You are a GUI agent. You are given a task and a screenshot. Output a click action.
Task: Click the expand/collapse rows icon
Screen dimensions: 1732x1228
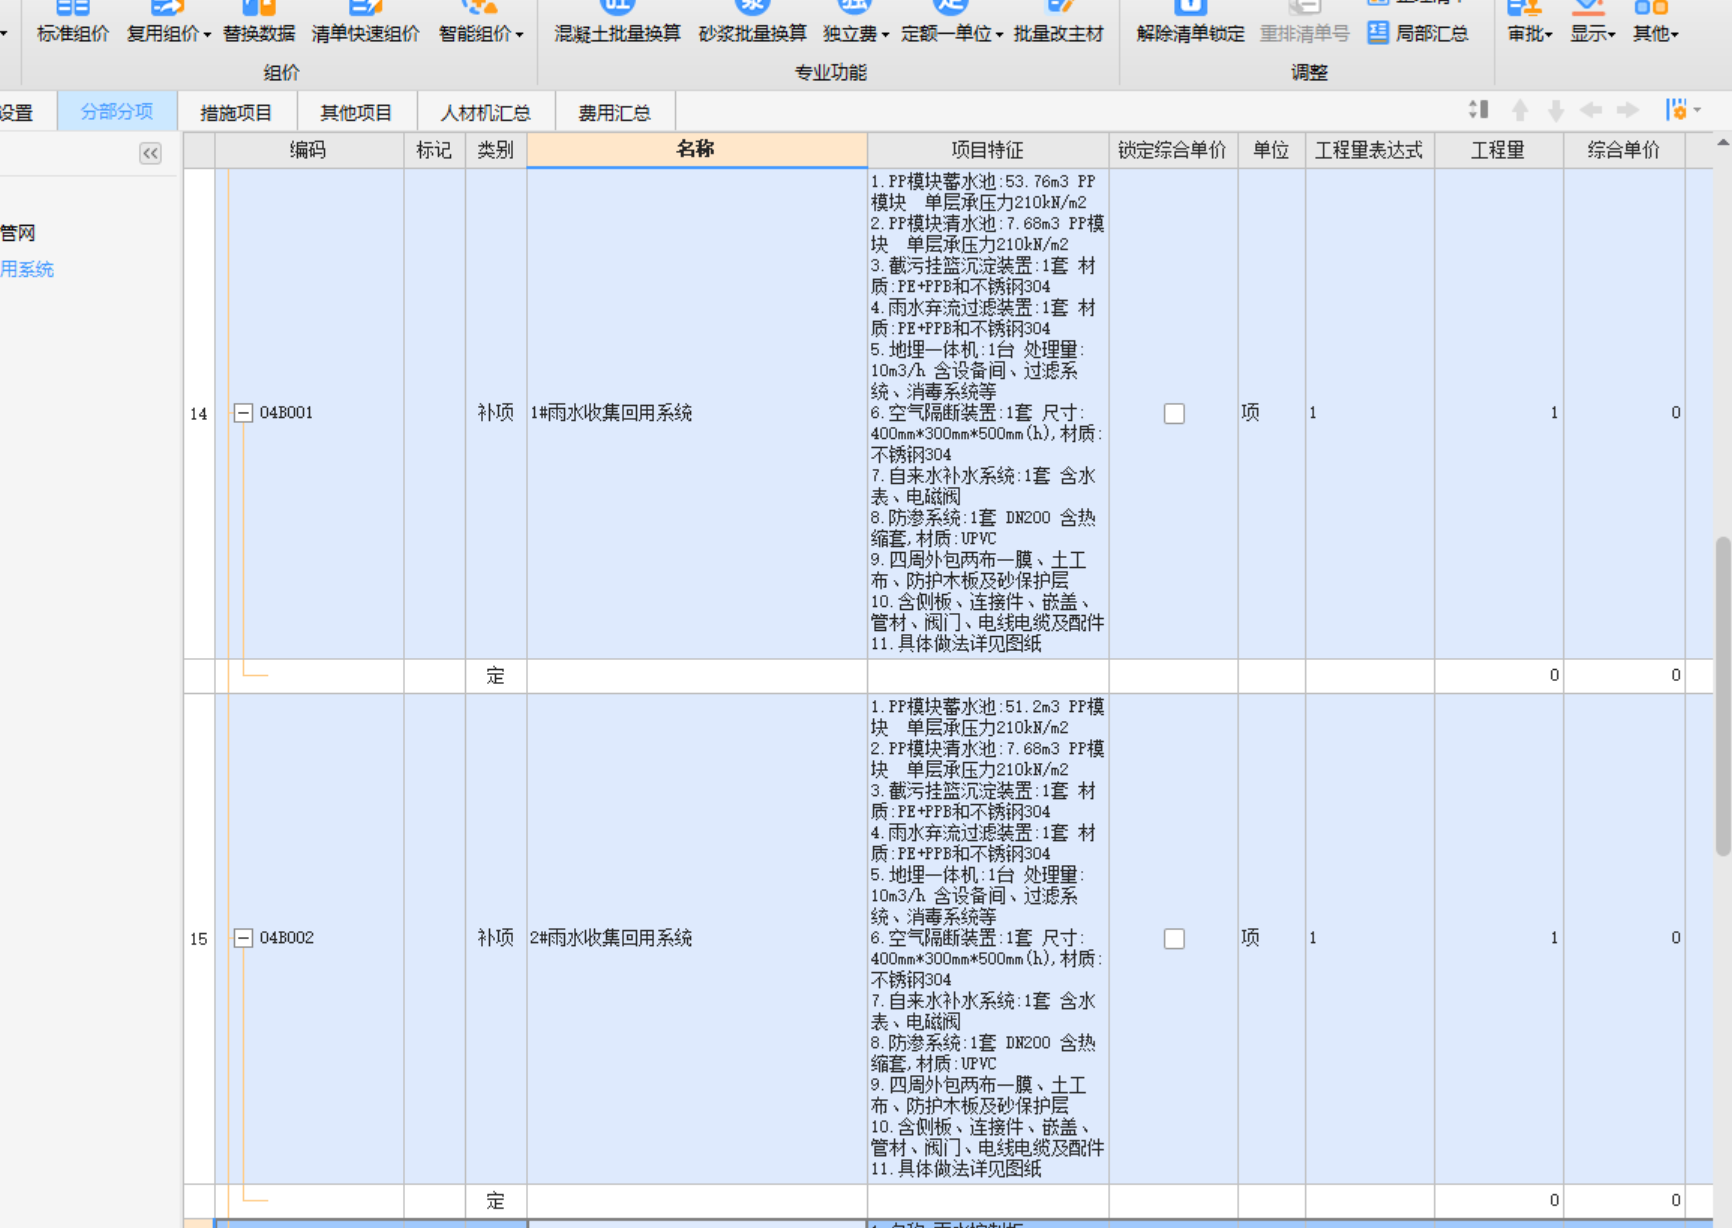click(1479, 109)
